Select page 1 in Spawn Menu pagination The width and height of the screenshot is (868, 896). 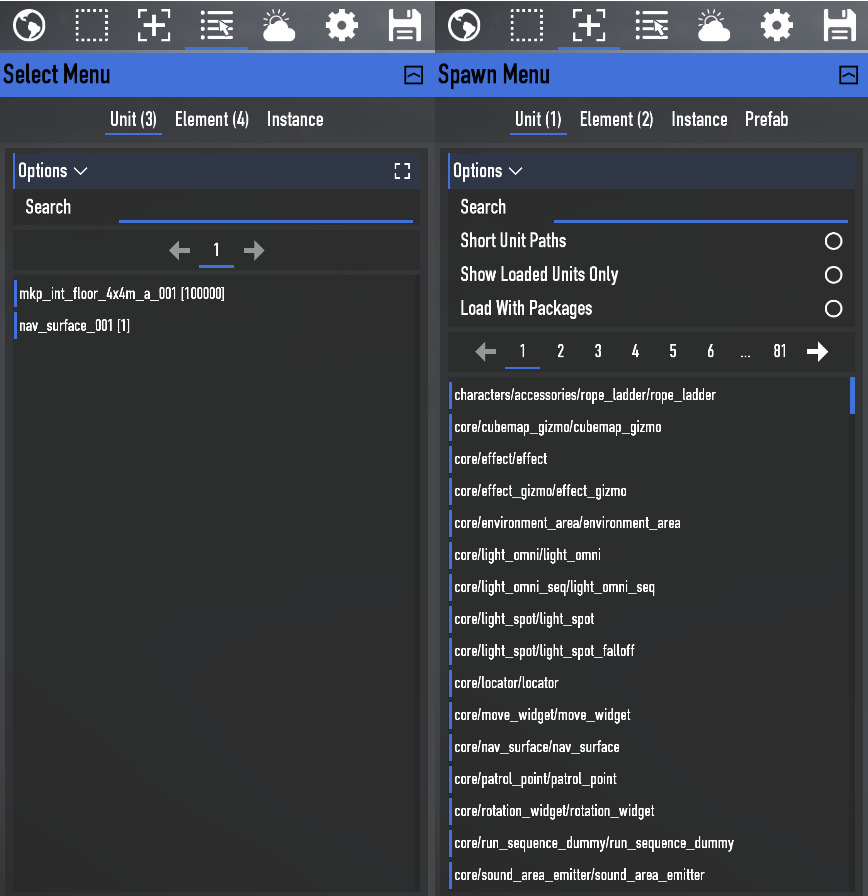coord(522,351)
